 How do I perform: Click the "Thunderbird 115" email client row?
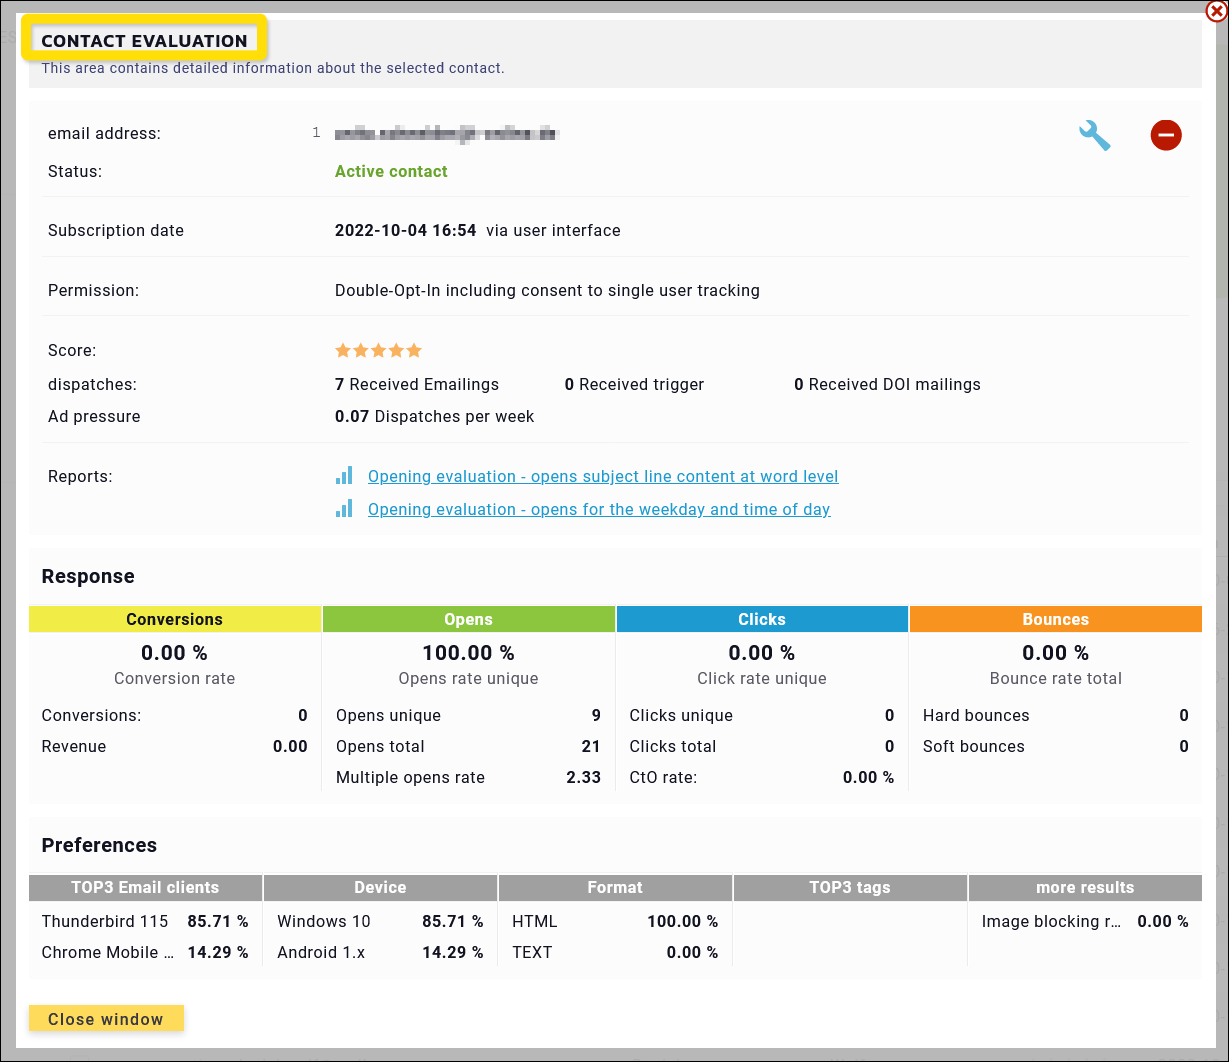(x=145, y=922)
